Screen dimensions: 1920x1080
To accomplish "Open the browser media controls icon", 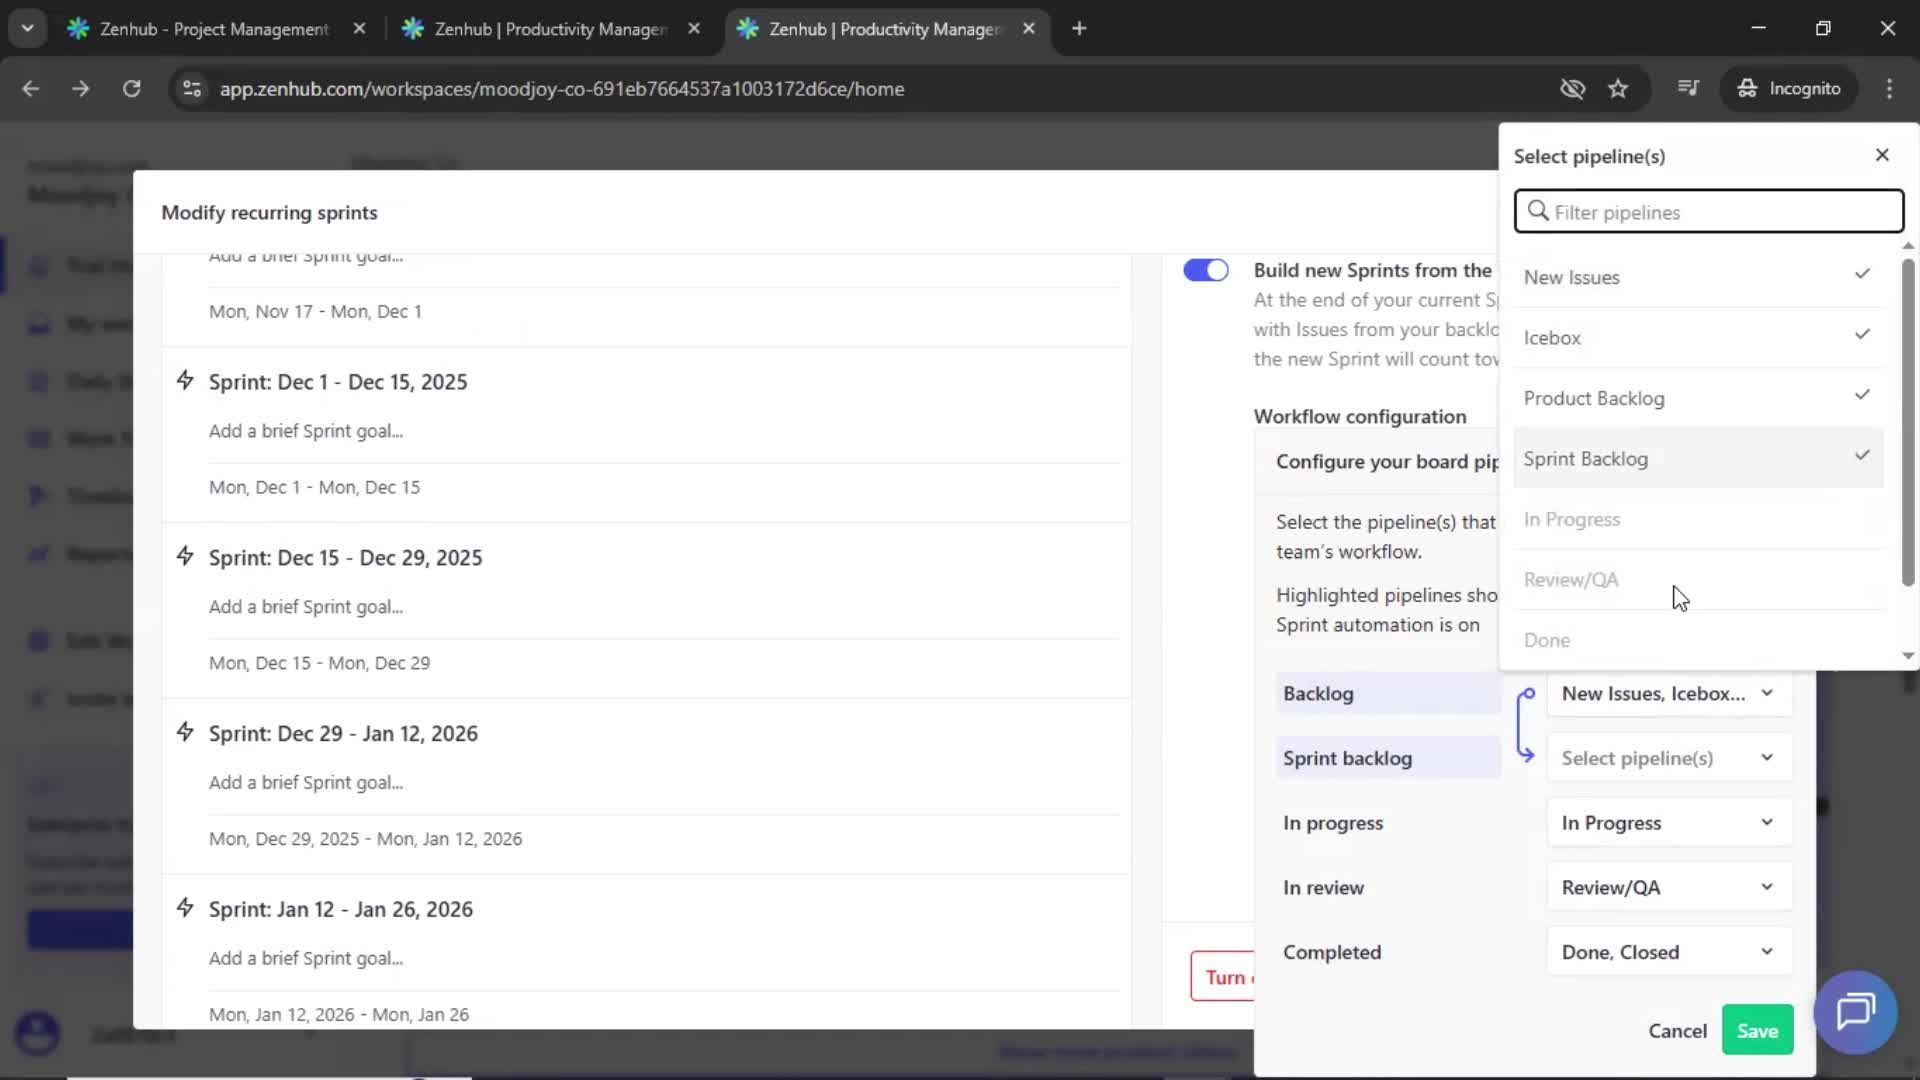I will click(1688, 88).
